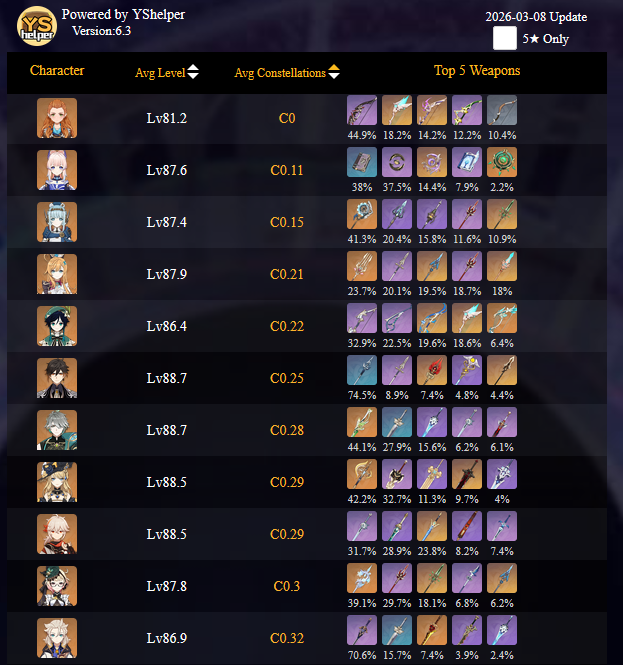
Task: Sort by Avg Level arrows
Action: [193, 72]
